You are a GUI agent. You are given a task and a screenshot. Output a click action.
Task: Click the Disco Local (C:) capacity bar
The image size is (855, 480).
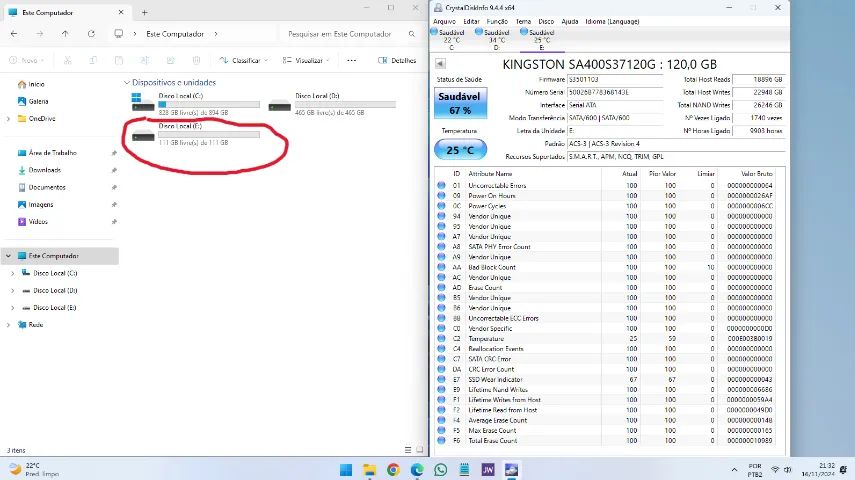[209, 104]
